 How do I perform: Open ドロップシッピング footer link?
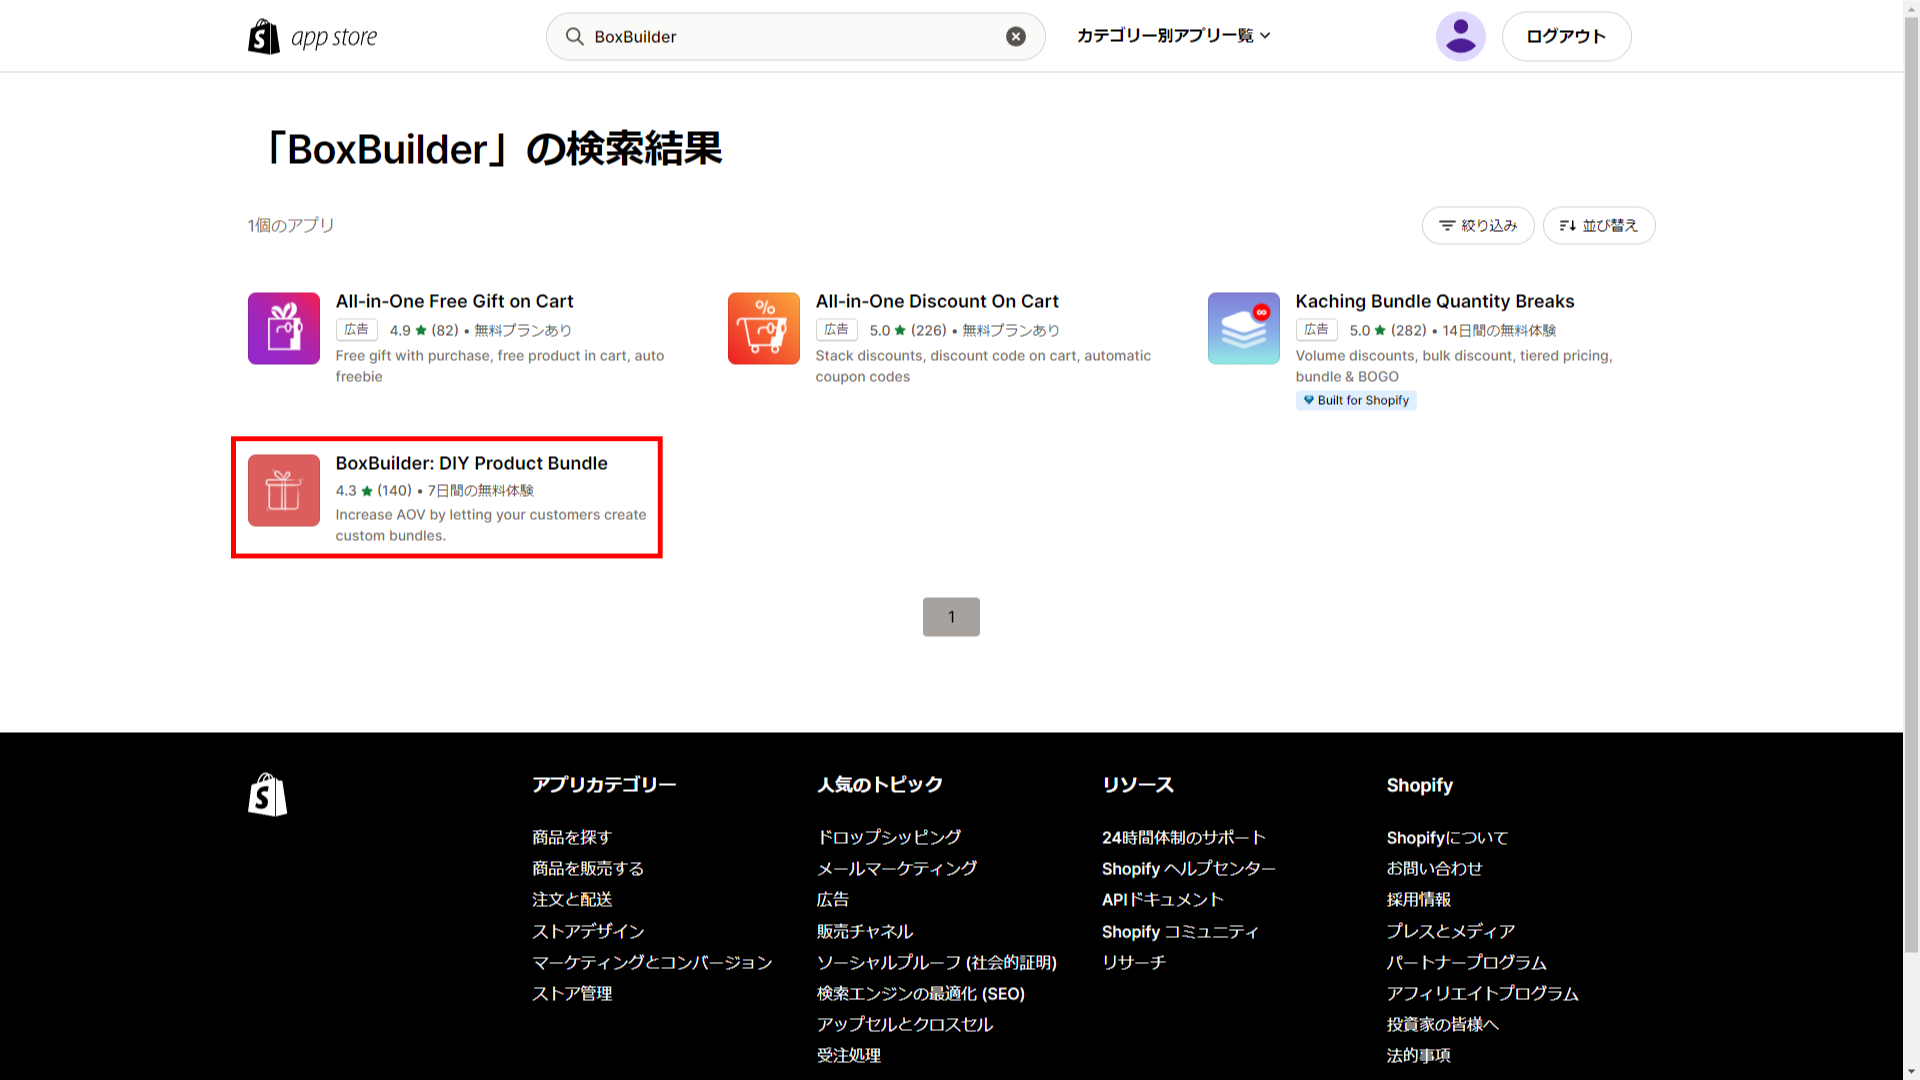(888, 837)
